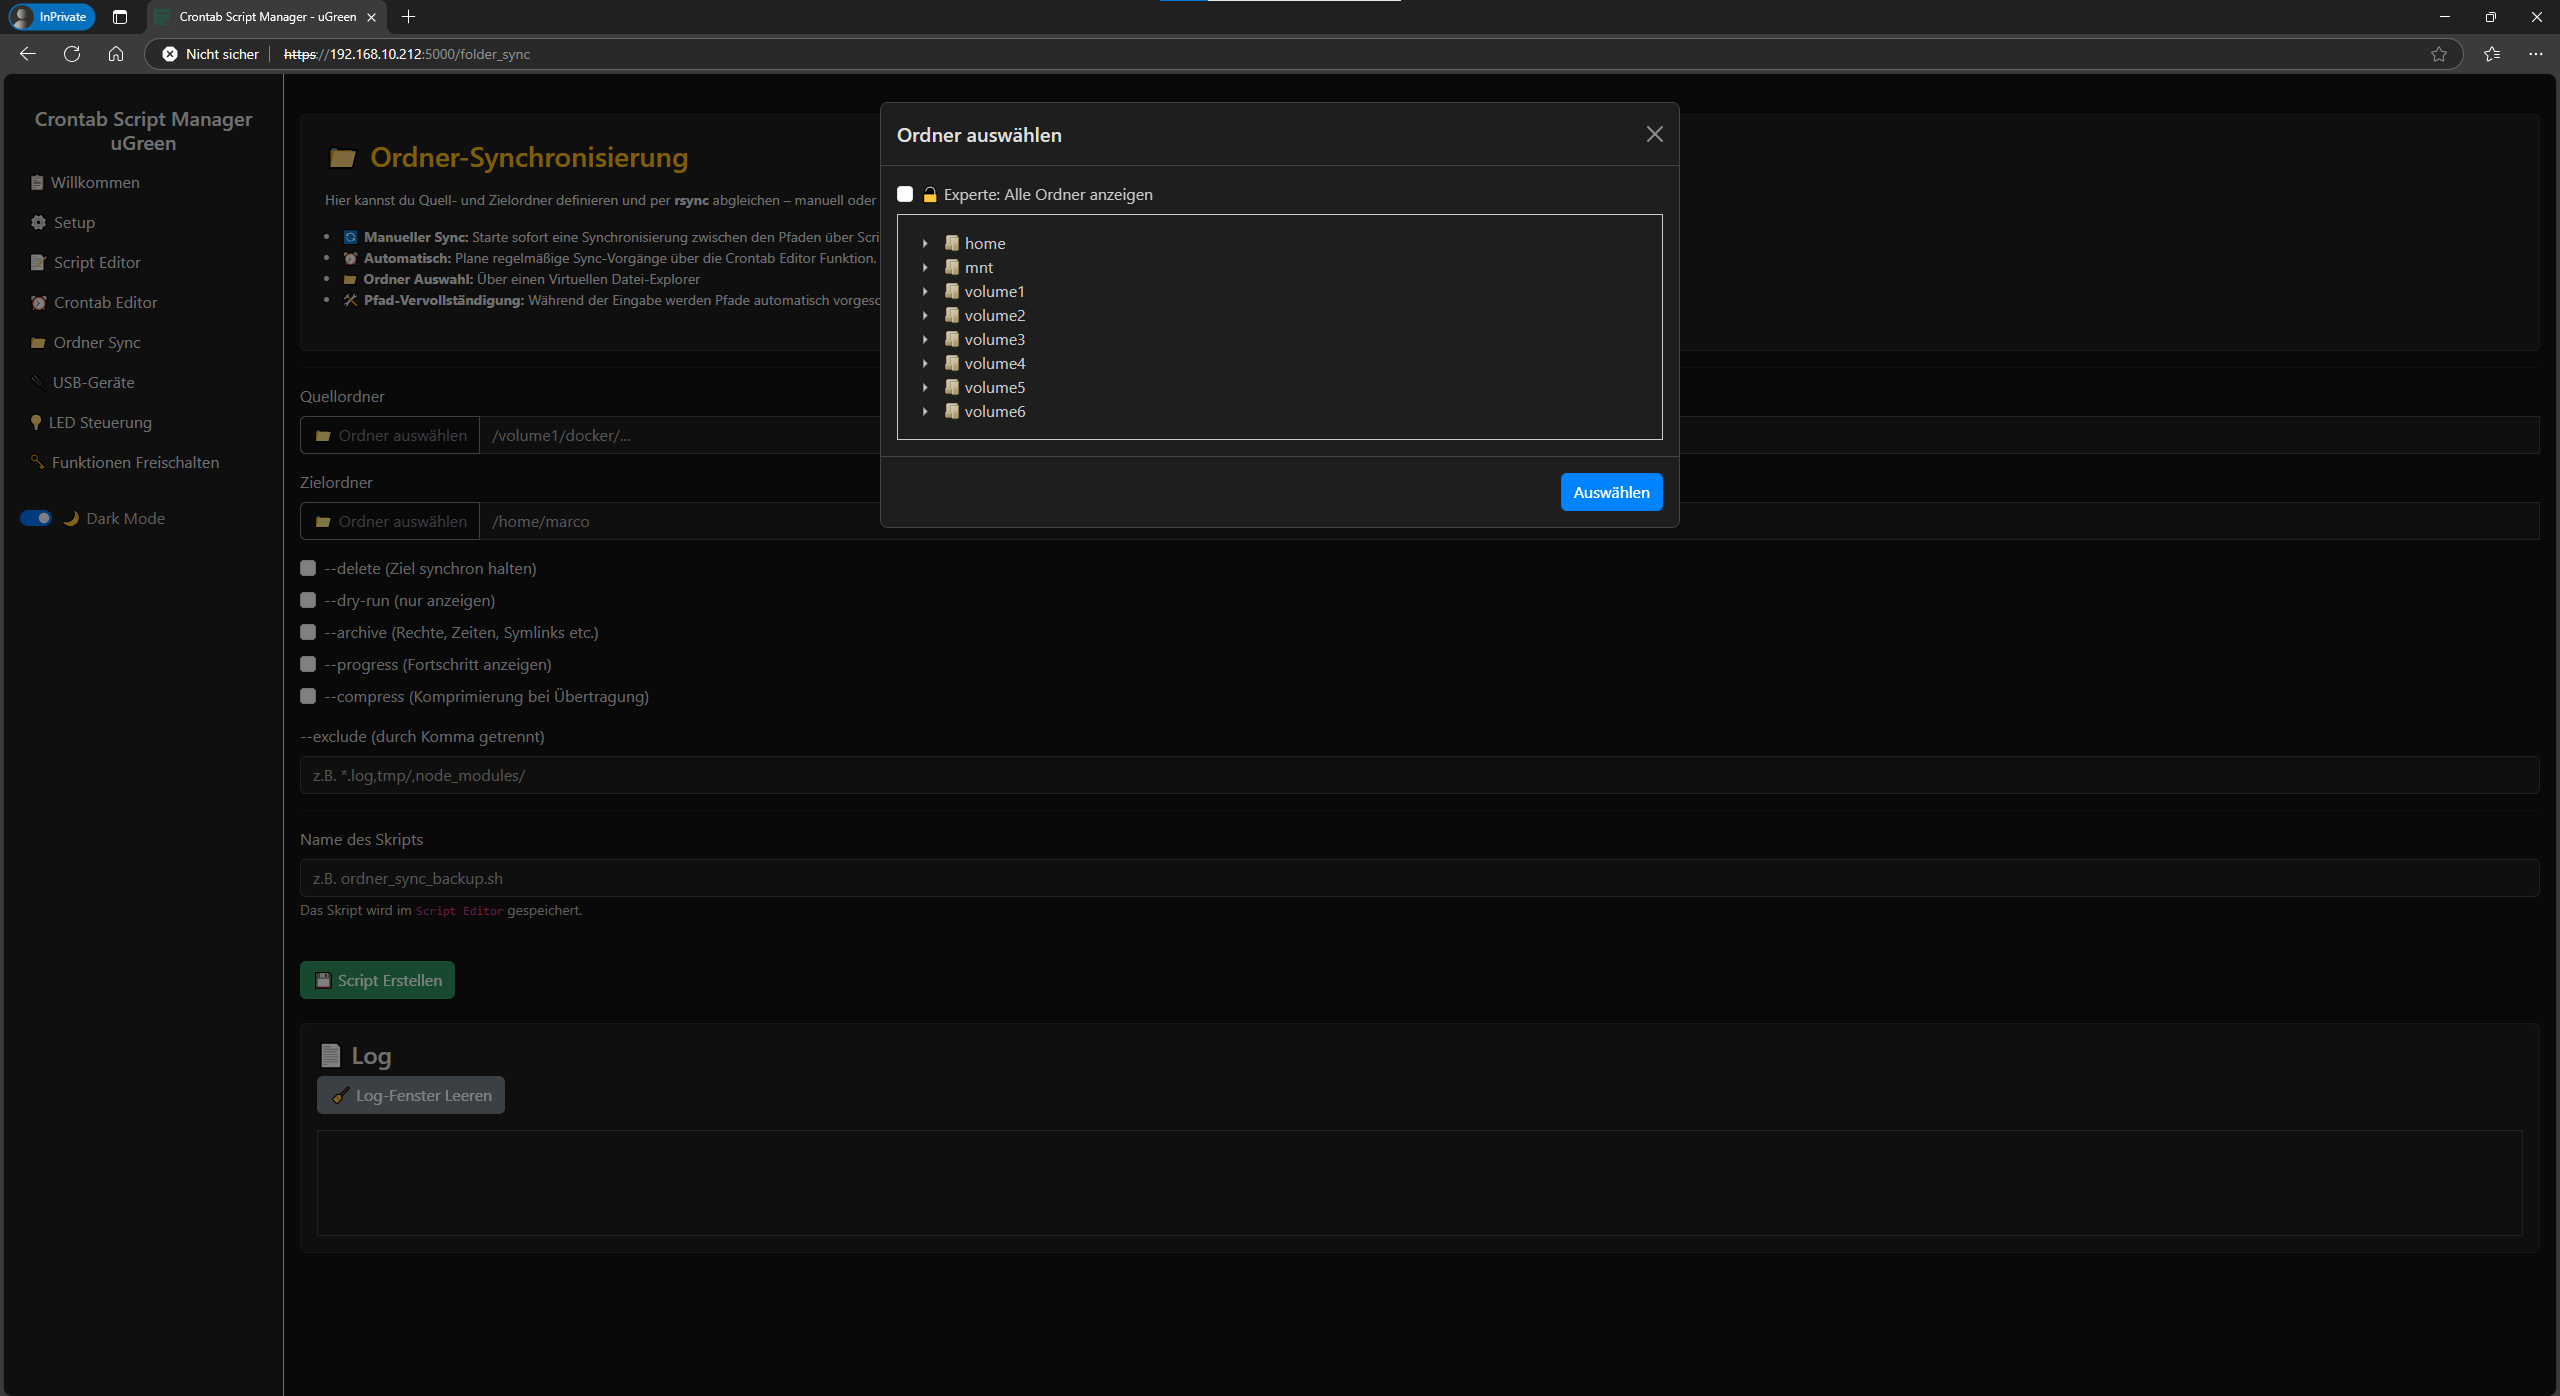This screenshot has height=1396, width=2560.
Task: Select the home folder icon in tree
Action: [952, 243]
